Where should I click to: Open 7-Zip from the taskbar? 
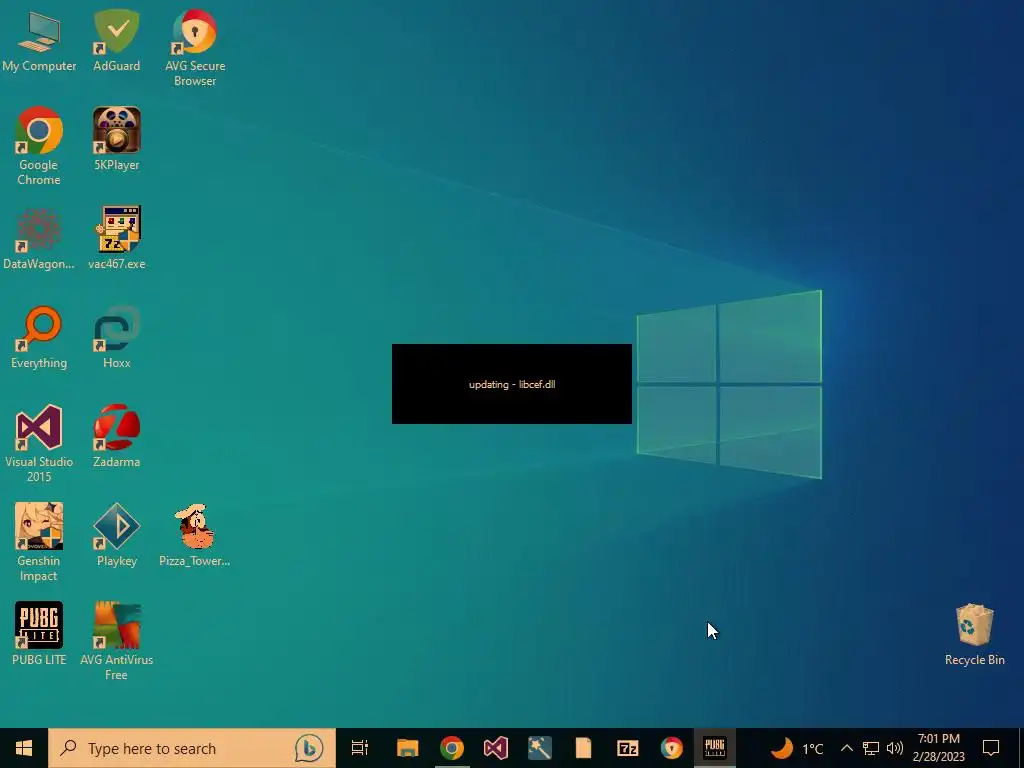[x=628, y=748]
